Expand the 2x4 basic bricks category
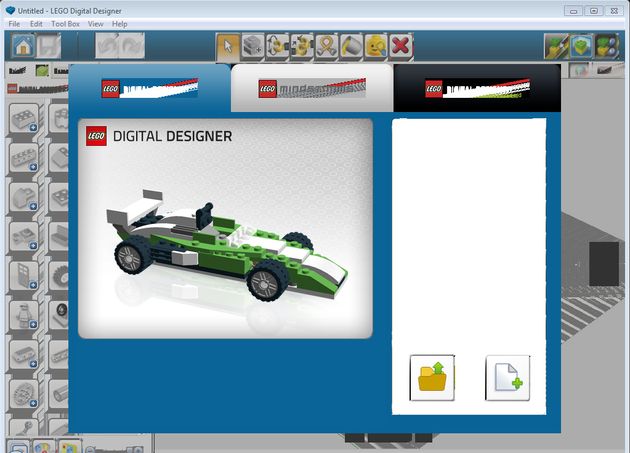The image size is (630, 453). [x=24, y=118]
